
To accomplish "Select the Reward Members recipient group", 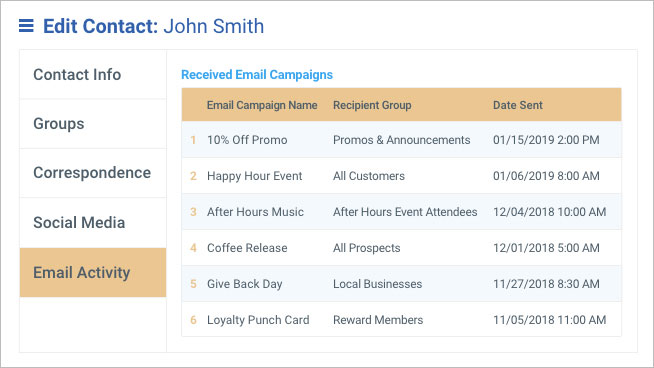I will coord(378,320).
